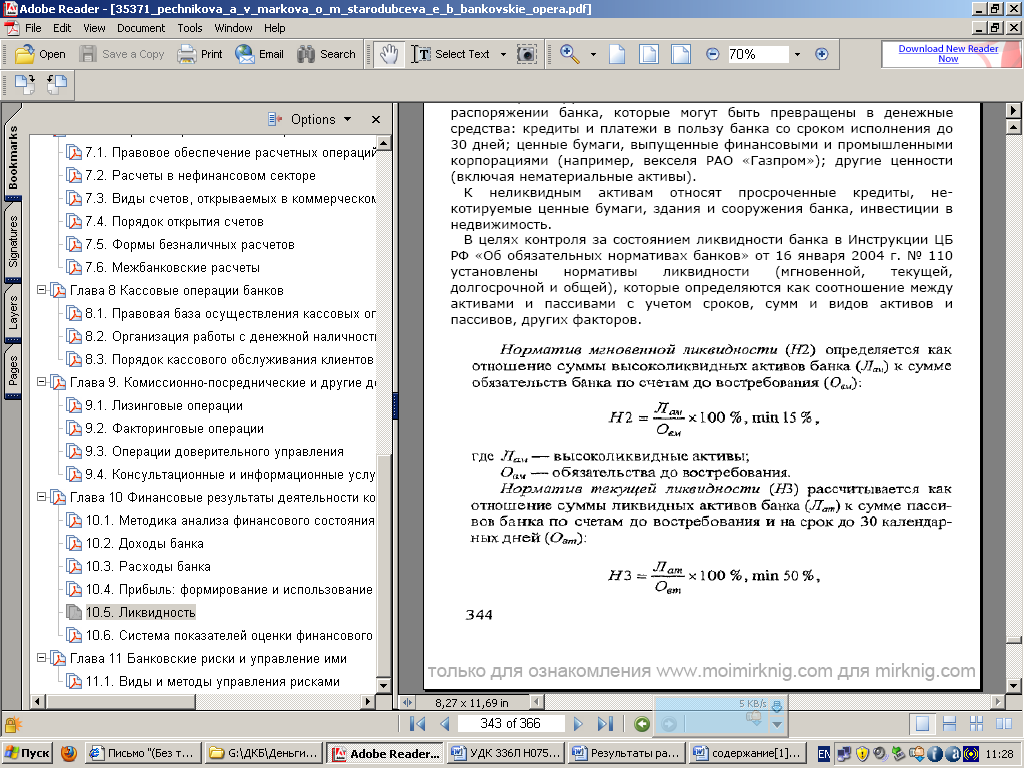Open the Tools menu
Viewport: 1024px width, 768px height.
(x=189, y=28)
